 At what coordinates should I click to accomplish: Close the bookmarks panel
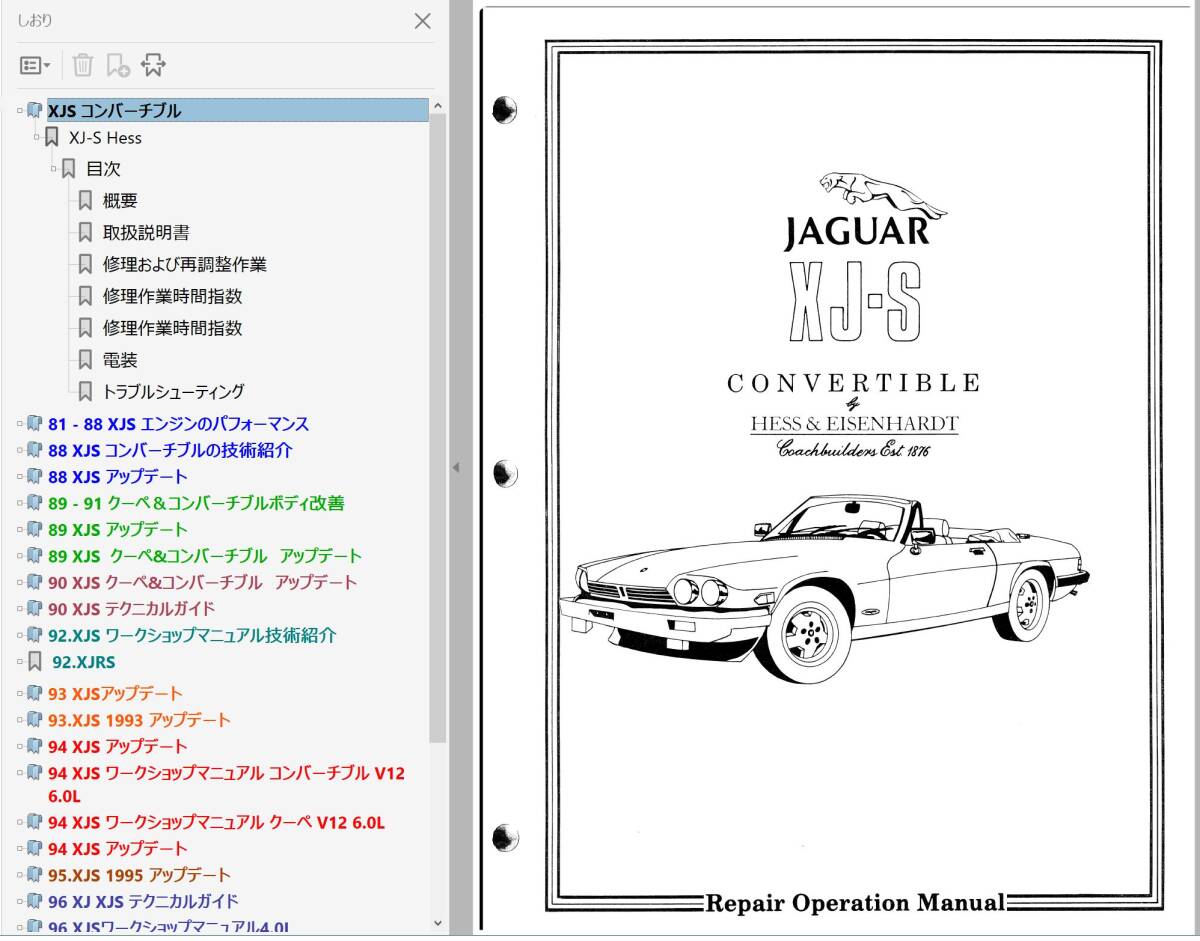[423, 20]
